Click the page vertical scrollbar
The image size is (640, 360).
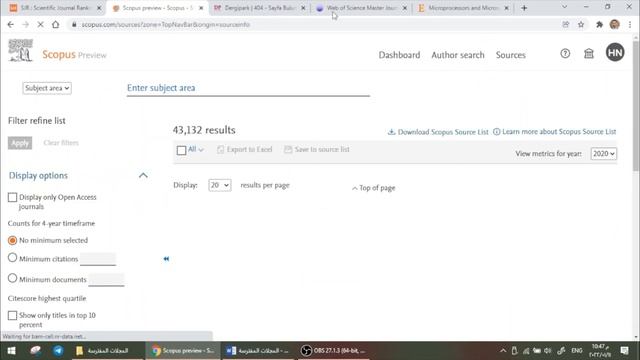point(636,106)
